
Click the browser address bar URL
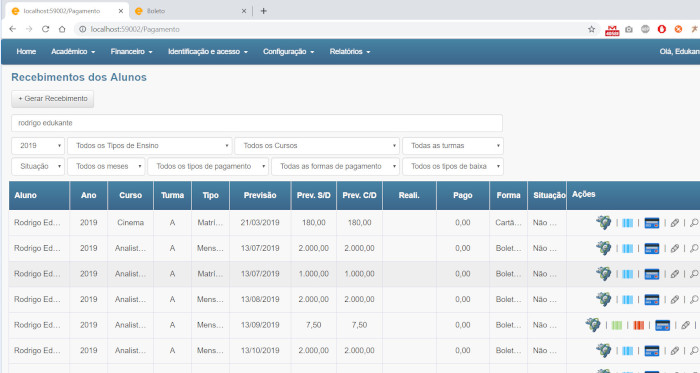[135, 29]
